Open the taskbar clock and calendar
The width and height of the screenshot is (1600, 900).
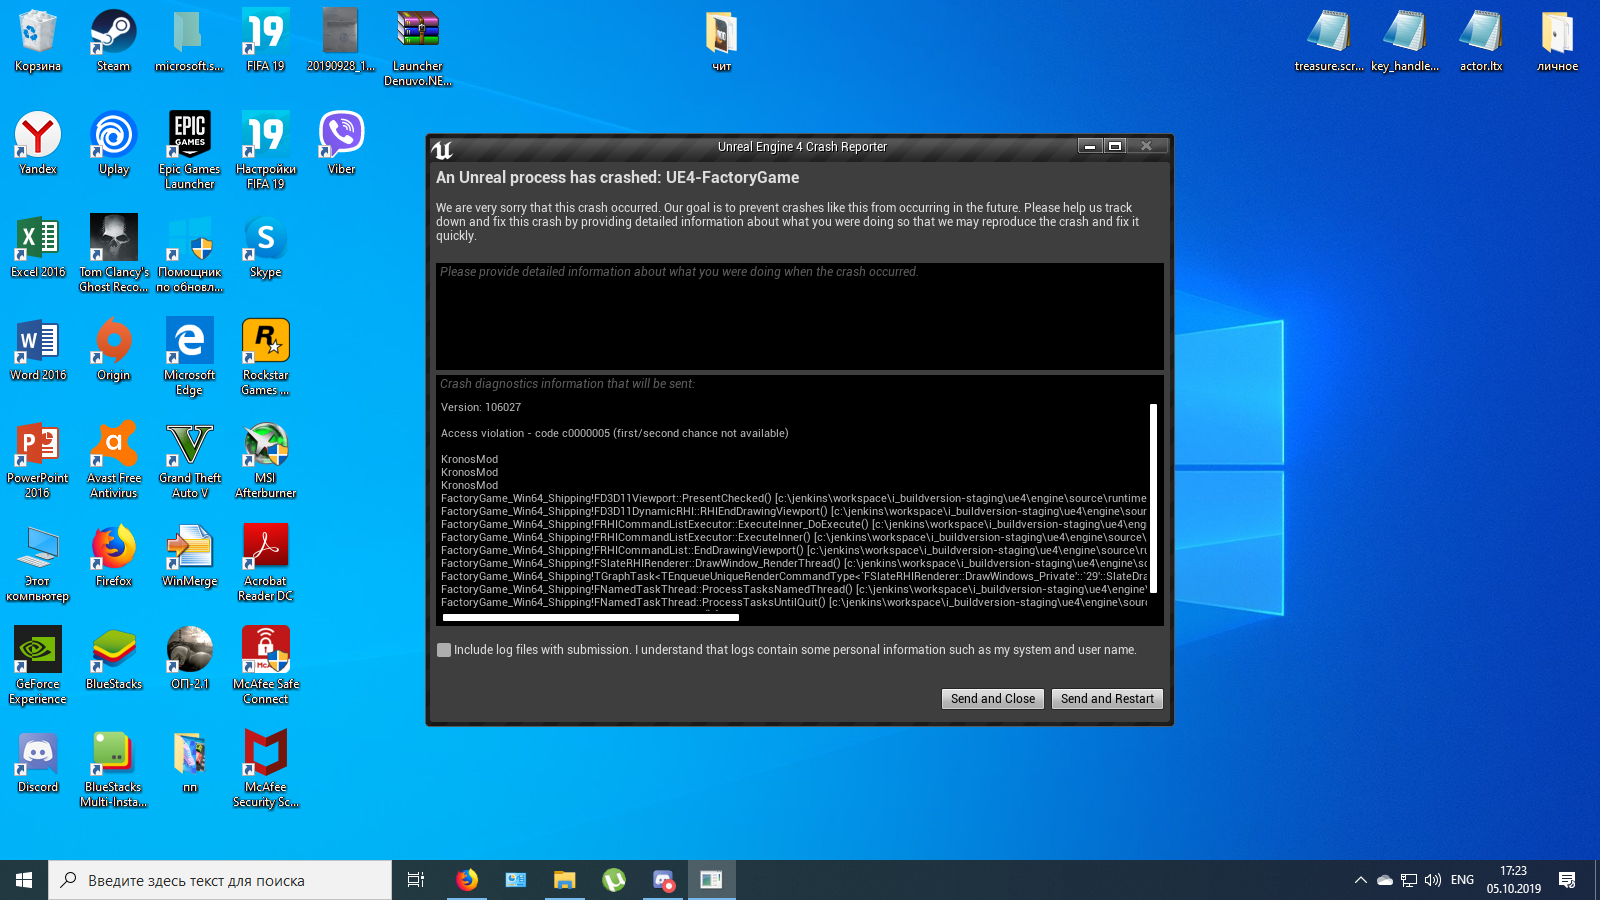tap(1513, 880)
